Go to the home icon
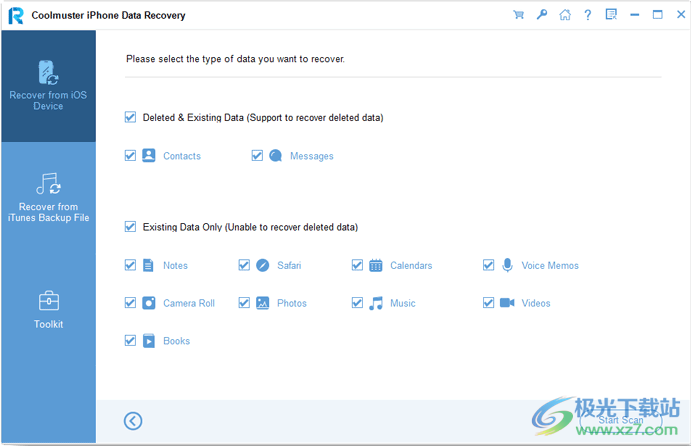 coord(565,15)
